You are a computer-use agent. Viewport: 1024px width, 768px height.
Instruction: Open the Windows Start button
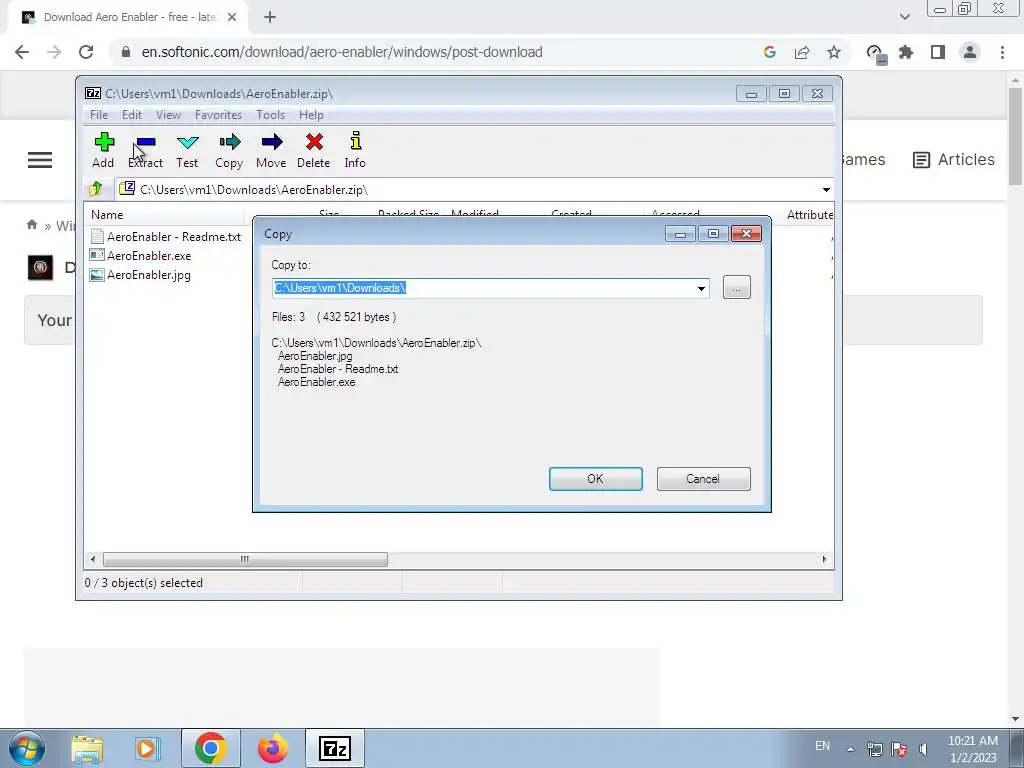pyautogui.click(x=27, y=748)
